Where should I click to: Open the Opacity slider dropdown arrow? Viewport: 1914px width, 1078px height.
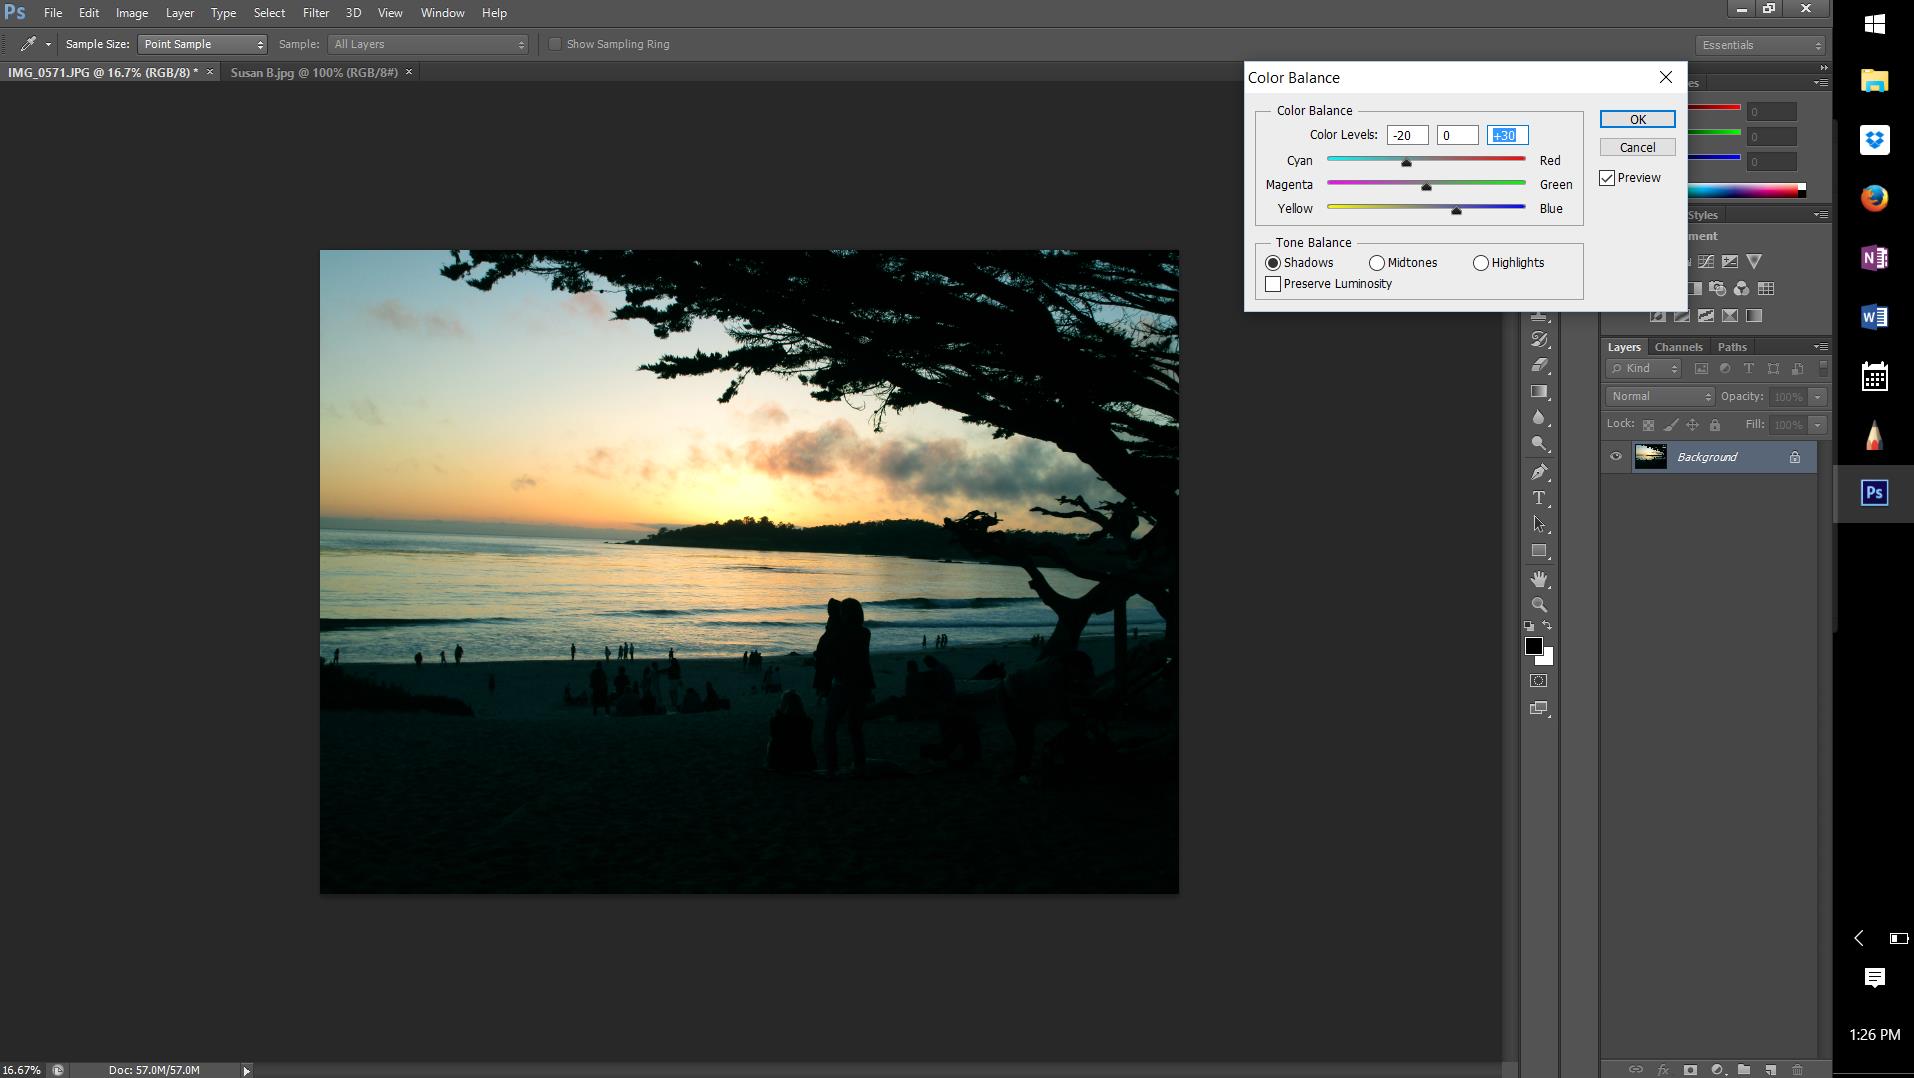[x=1817, y=397]
